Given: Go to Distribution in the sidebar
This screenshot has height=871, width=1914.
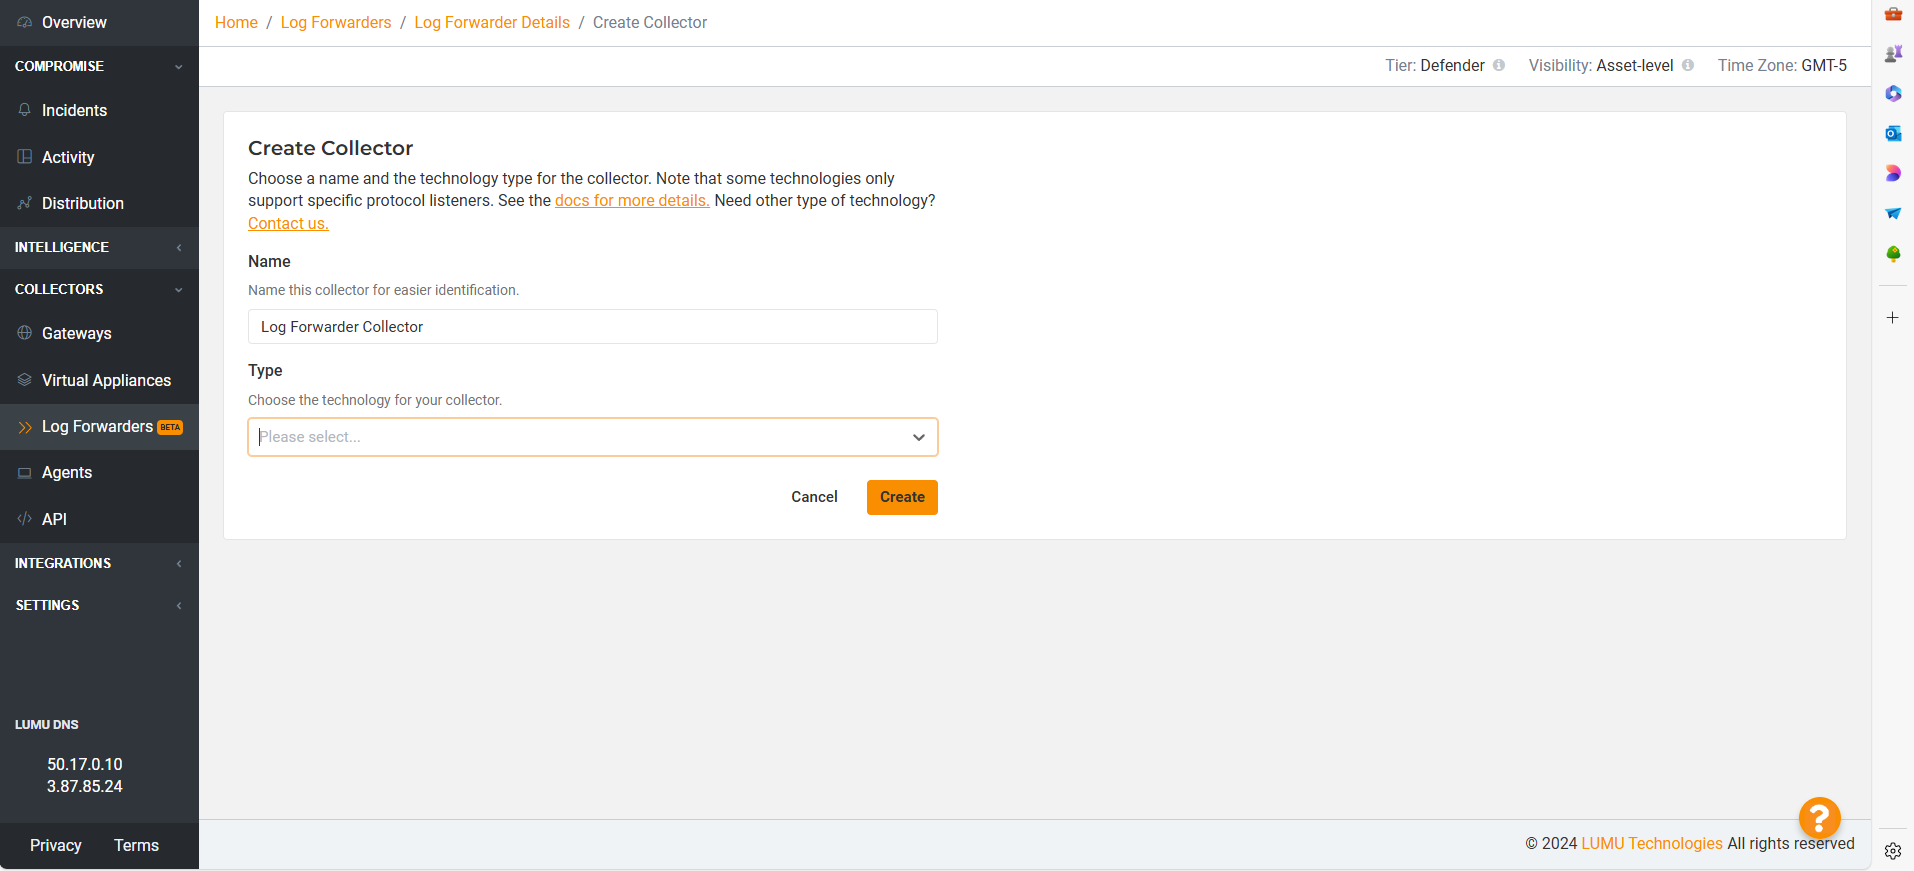Looking at the screenshot, I should [x=83, y=203].
